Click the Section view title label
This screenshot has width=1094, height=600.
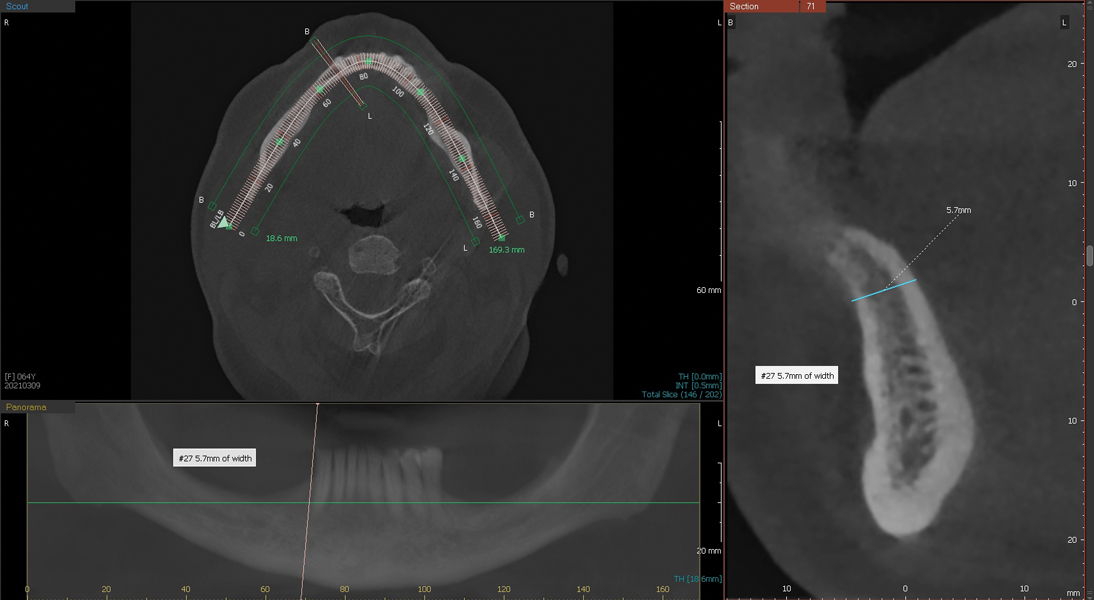[x=745, y=6]
